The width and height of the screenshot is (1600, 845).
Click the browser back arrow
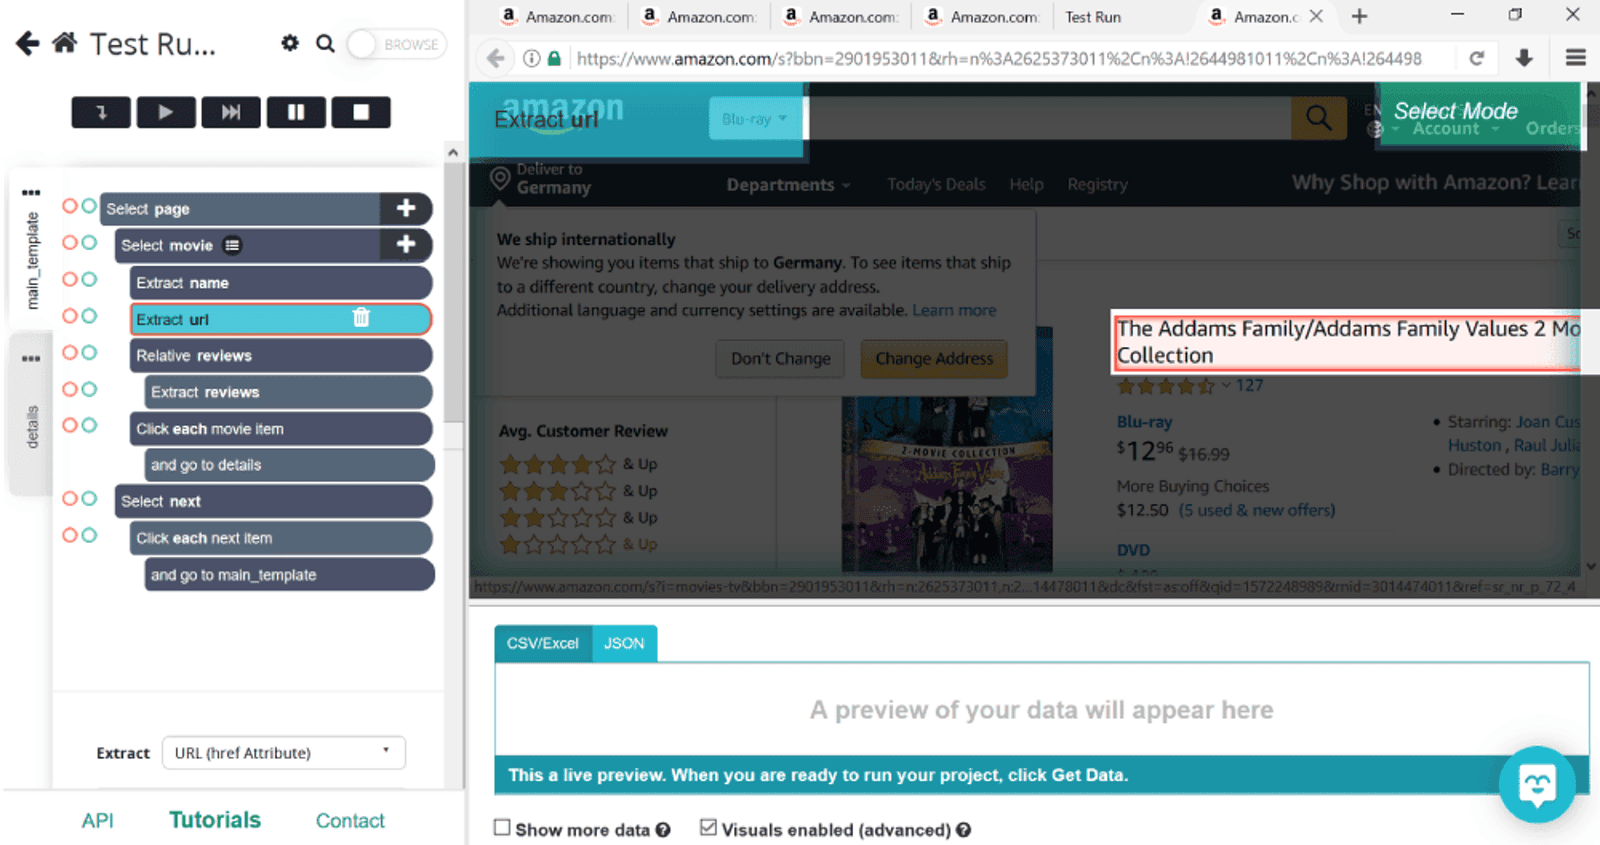click(496, 58)
